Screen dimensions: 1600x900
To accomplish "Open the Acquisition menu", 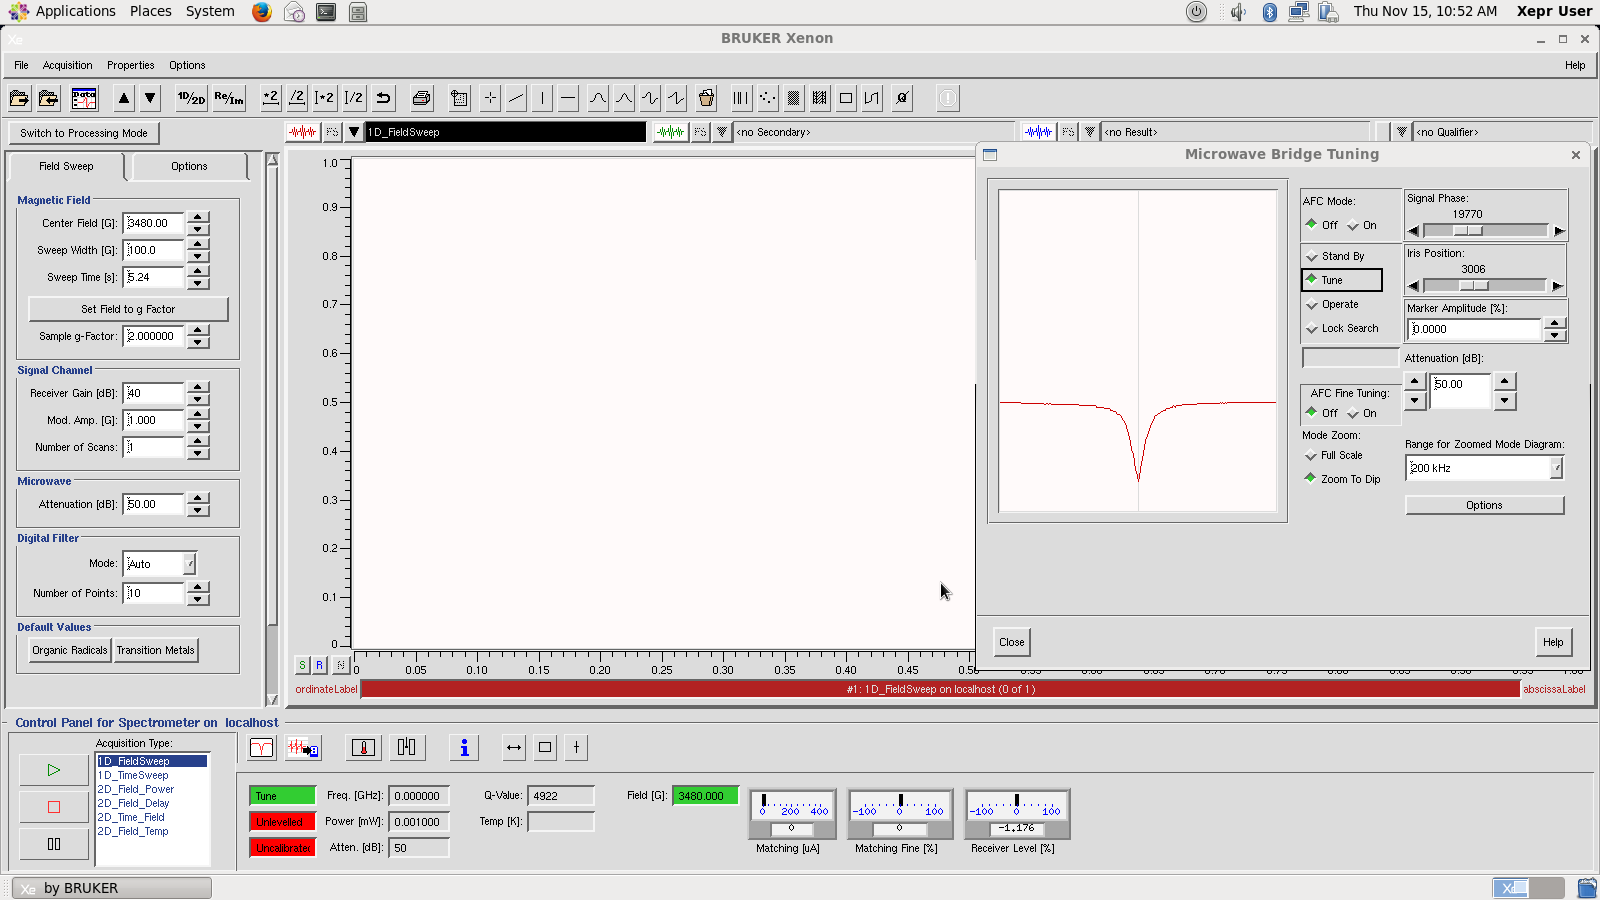I will click(67, 65).
